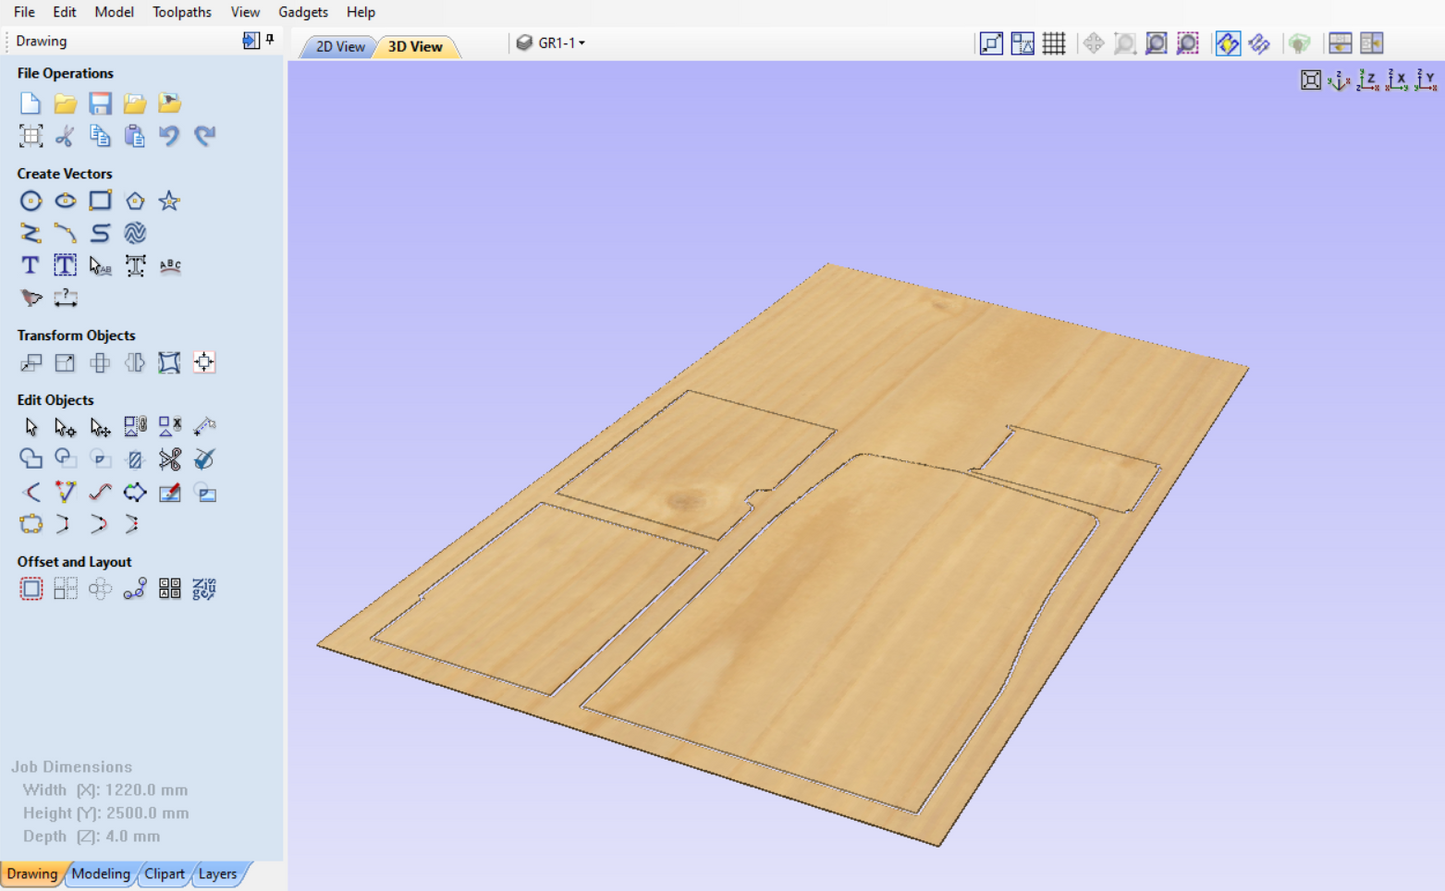
Task: Toggle 2D toolpath preview drawing
Action: coord(1227,43)
